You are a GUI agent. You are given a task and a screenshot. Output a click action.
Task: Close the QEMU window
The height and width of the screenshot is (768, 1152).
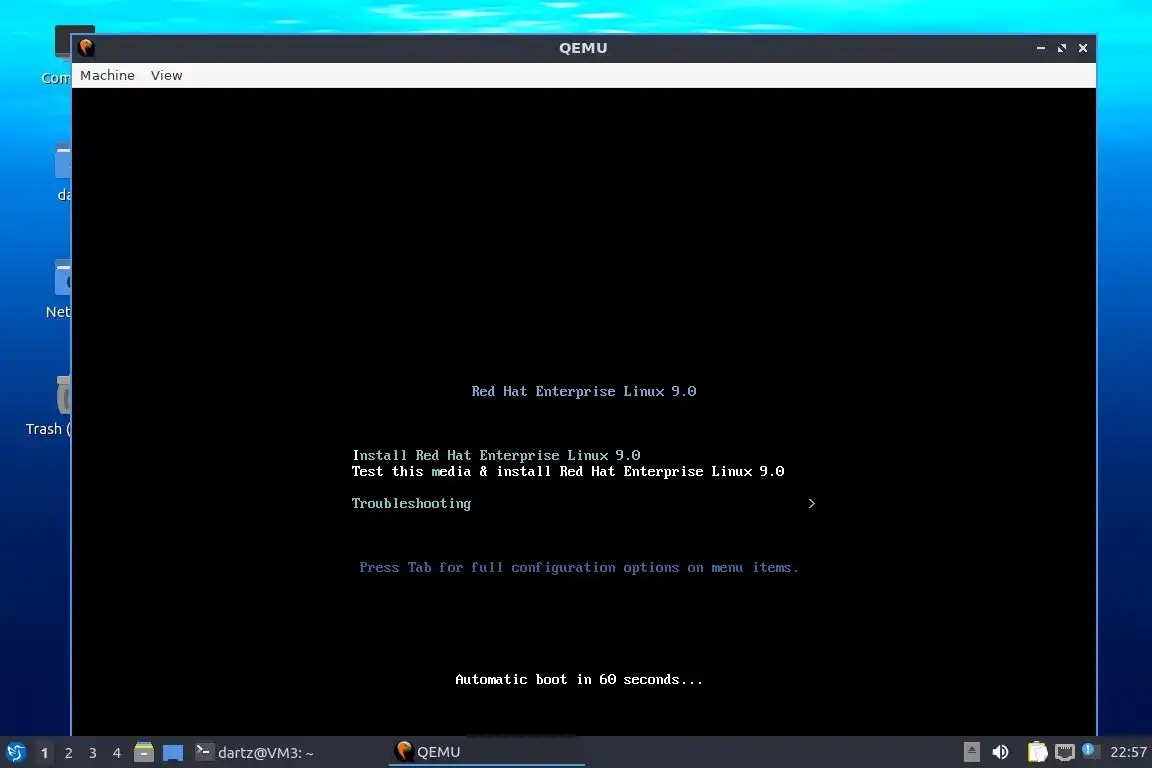pyautogui.click(x=1083, y=48)
